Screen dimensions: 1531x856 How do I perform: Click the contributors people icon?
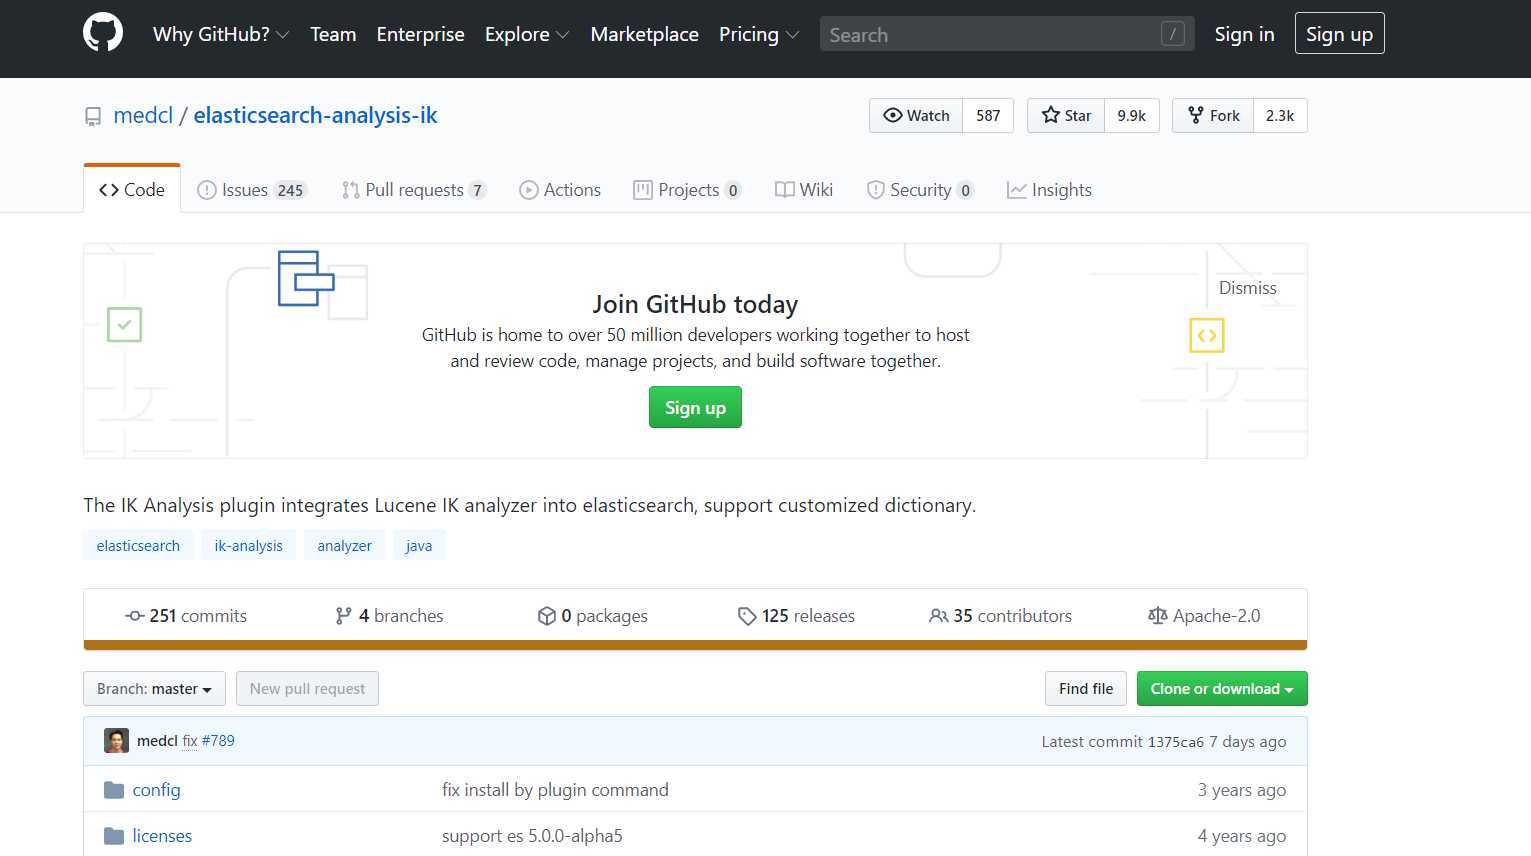click(938, 616)
